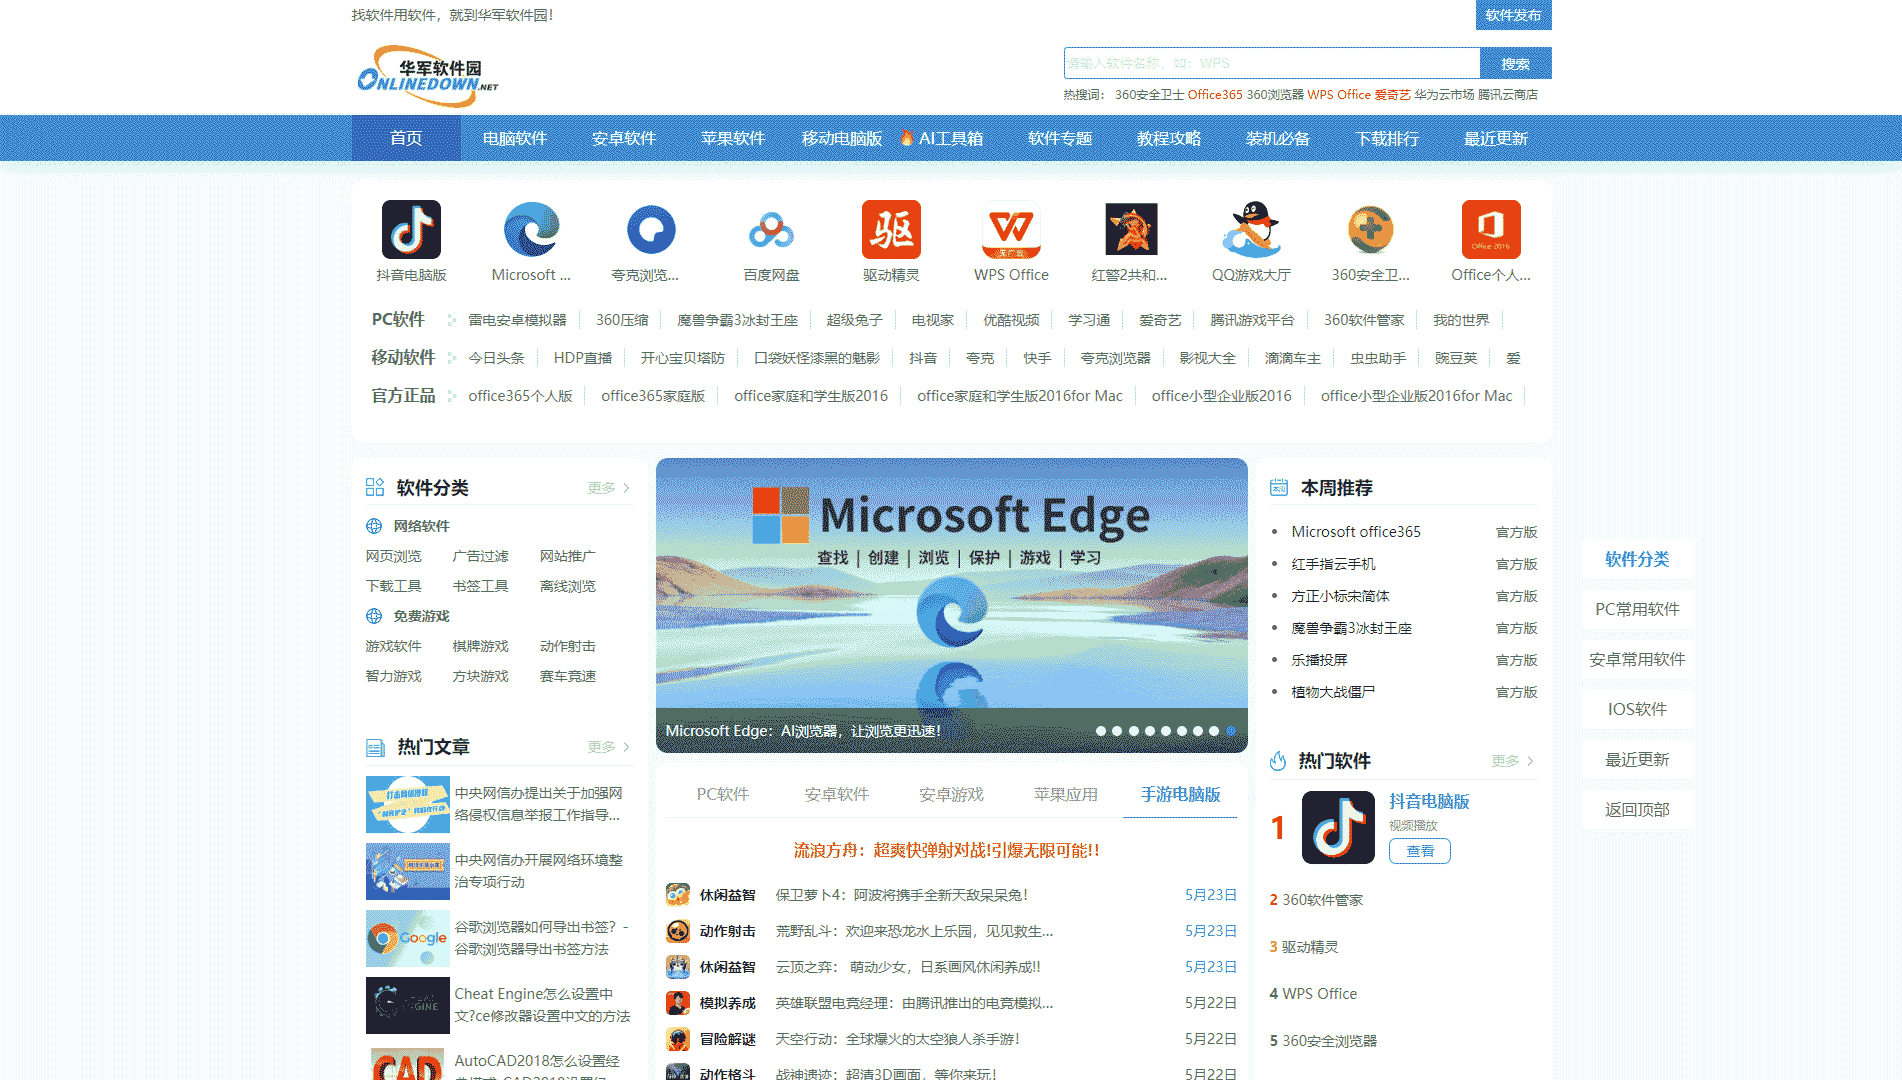Image resolution: width=1902 pixels, height=1080 pixels.
Task: Open the 360安全卫士 app icon
Action: coord(1371,229)
